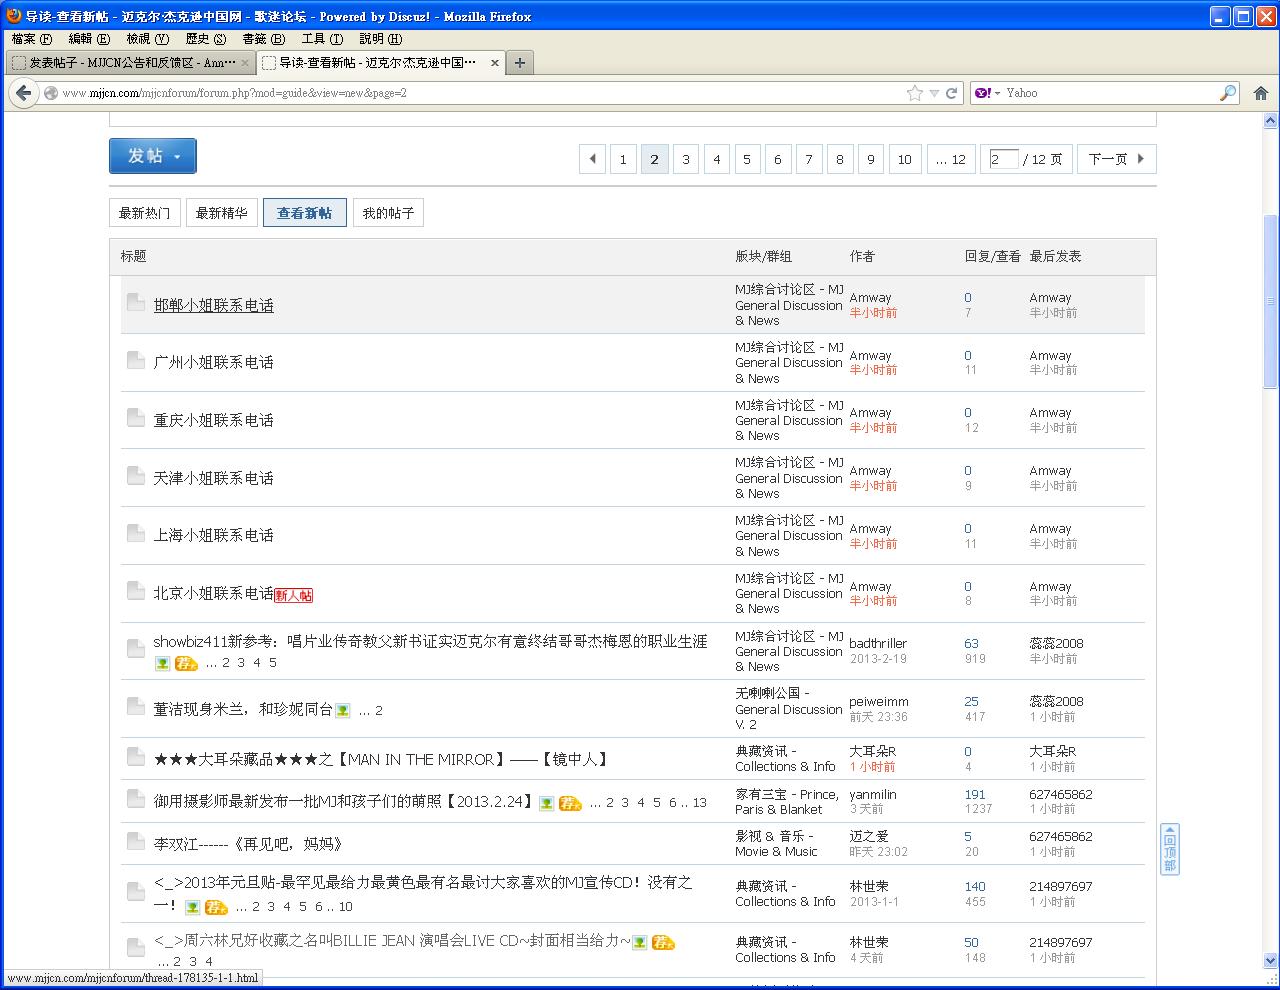Image resolution: width=1280 pixels, height=990 pixels.
Task: Click the 下一页 next page button
Action: (x=1116, y=159)
